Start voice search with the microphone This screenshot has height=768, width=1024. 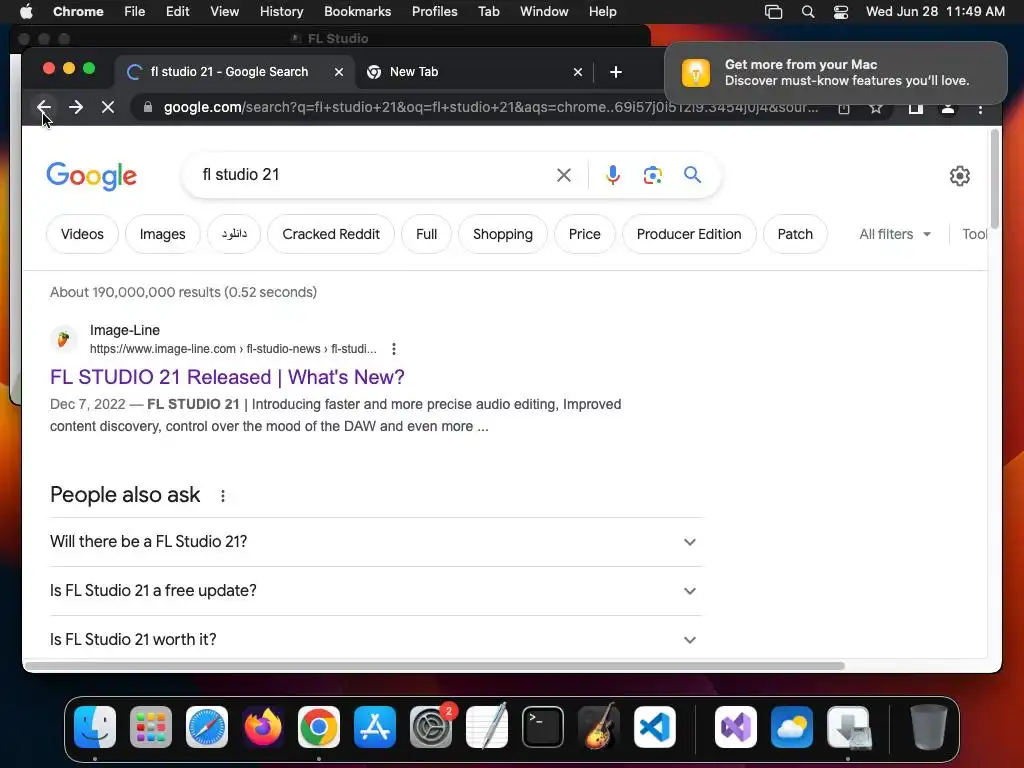[x=613, y=175]
